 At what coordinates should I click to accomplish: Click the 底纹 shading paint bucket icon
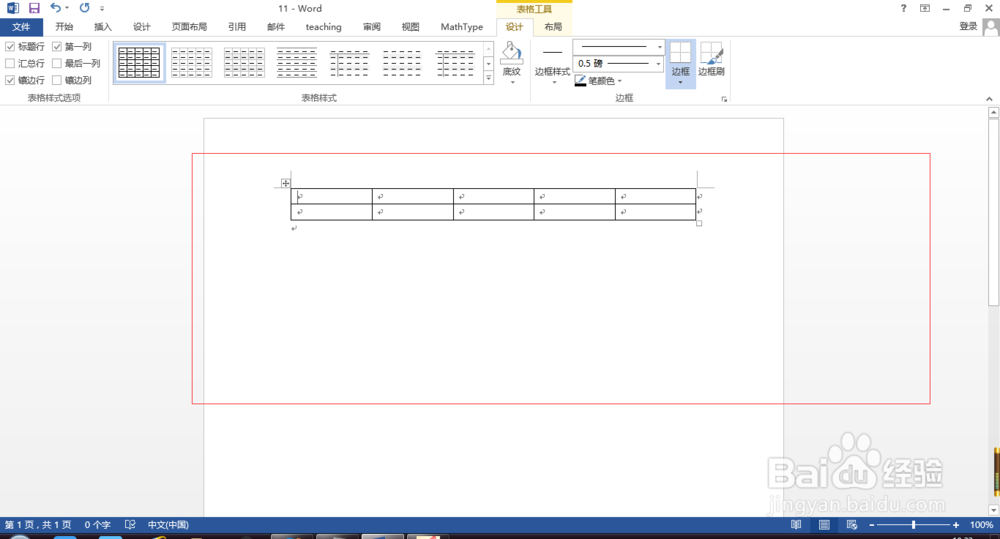coord(511,54)
